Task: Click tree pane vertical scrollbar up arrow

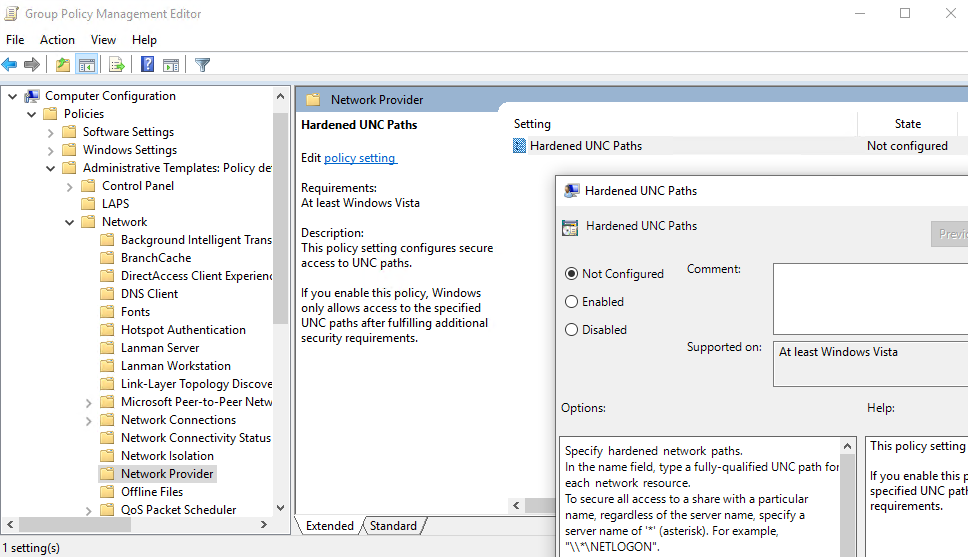Action: click(x=280, y=96)
